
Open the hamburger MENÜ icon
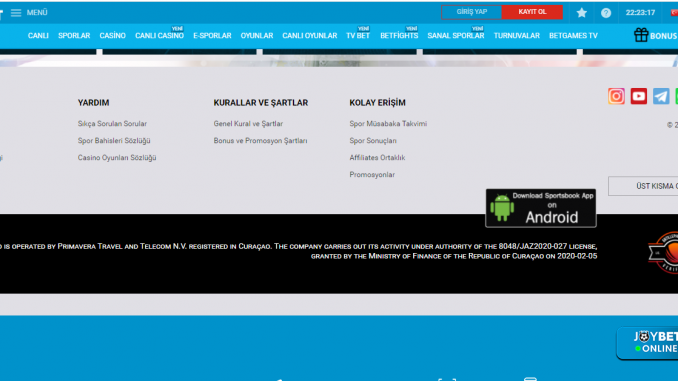point(16,13)
